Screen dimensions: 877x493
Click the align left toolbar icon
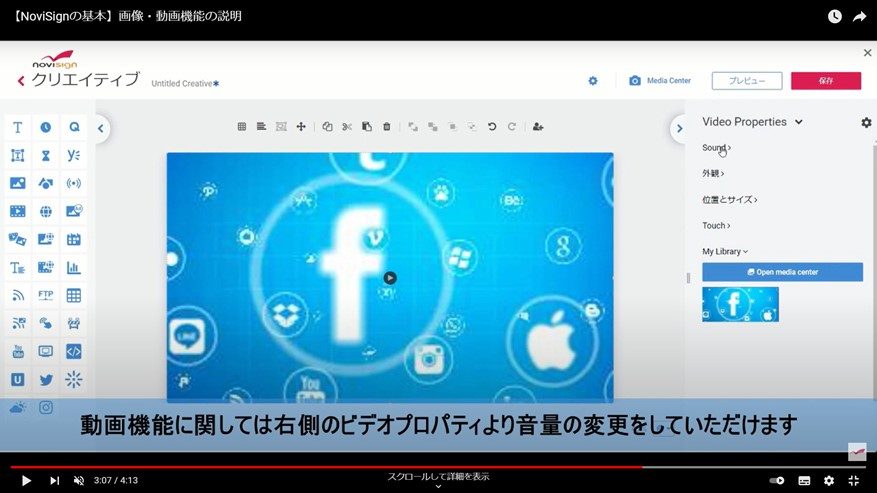coord(261,127)
